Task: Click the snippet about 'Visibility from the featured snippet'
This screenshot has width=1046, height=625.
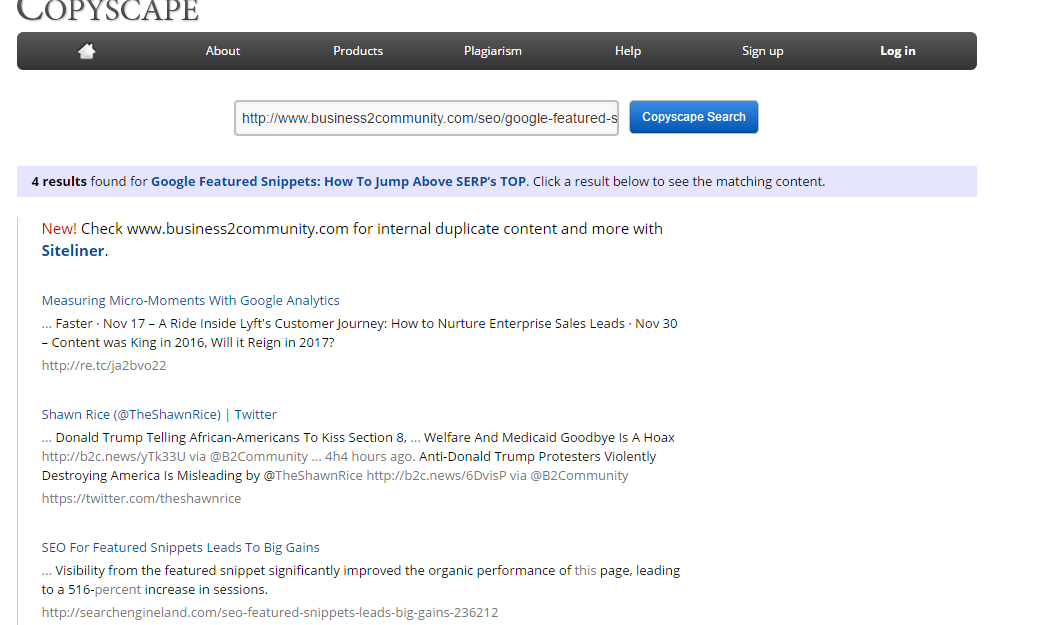Action: (x=361, y=580)
